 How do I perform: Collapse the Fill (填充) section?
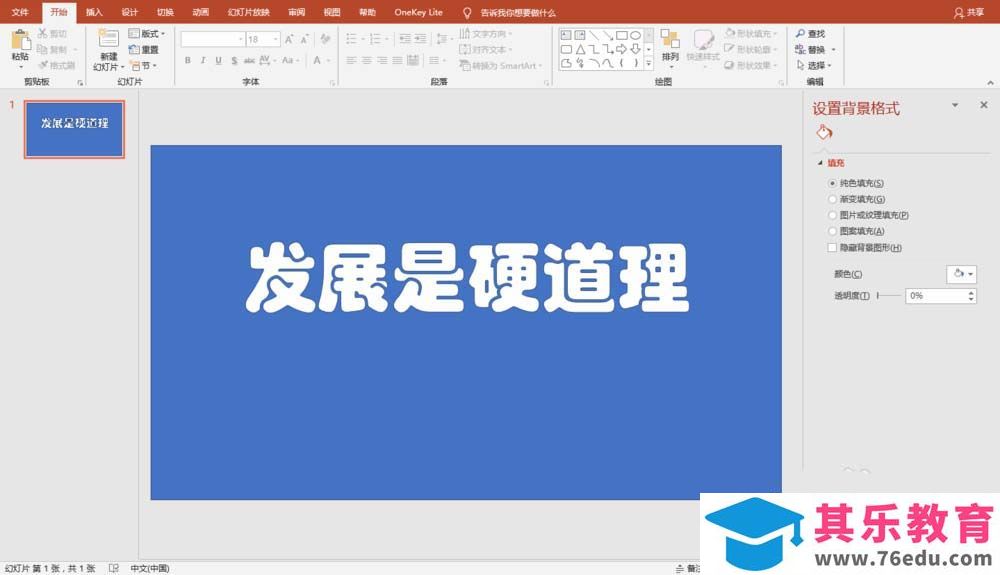tap(821, 163)
